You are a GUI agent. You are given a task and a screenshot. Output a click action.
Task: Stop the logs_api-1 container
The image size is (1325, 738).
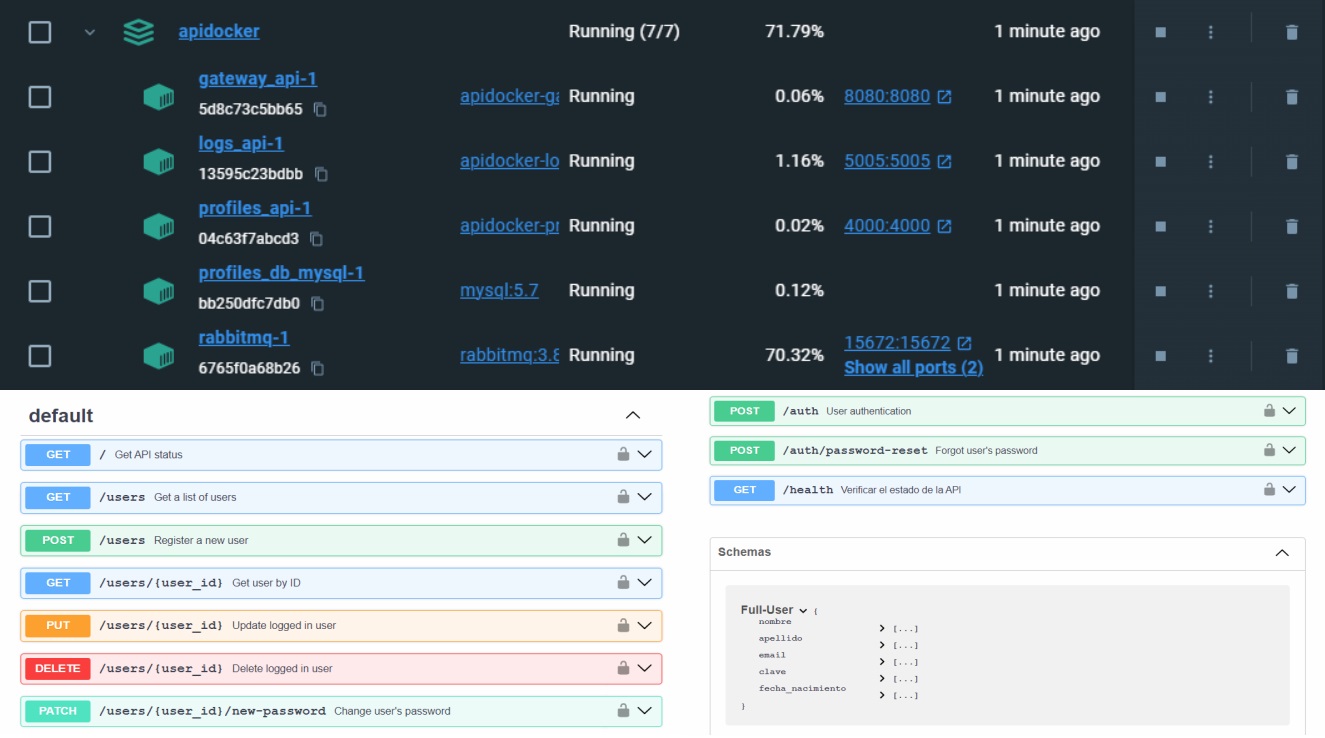click(x=1160, y=161)
